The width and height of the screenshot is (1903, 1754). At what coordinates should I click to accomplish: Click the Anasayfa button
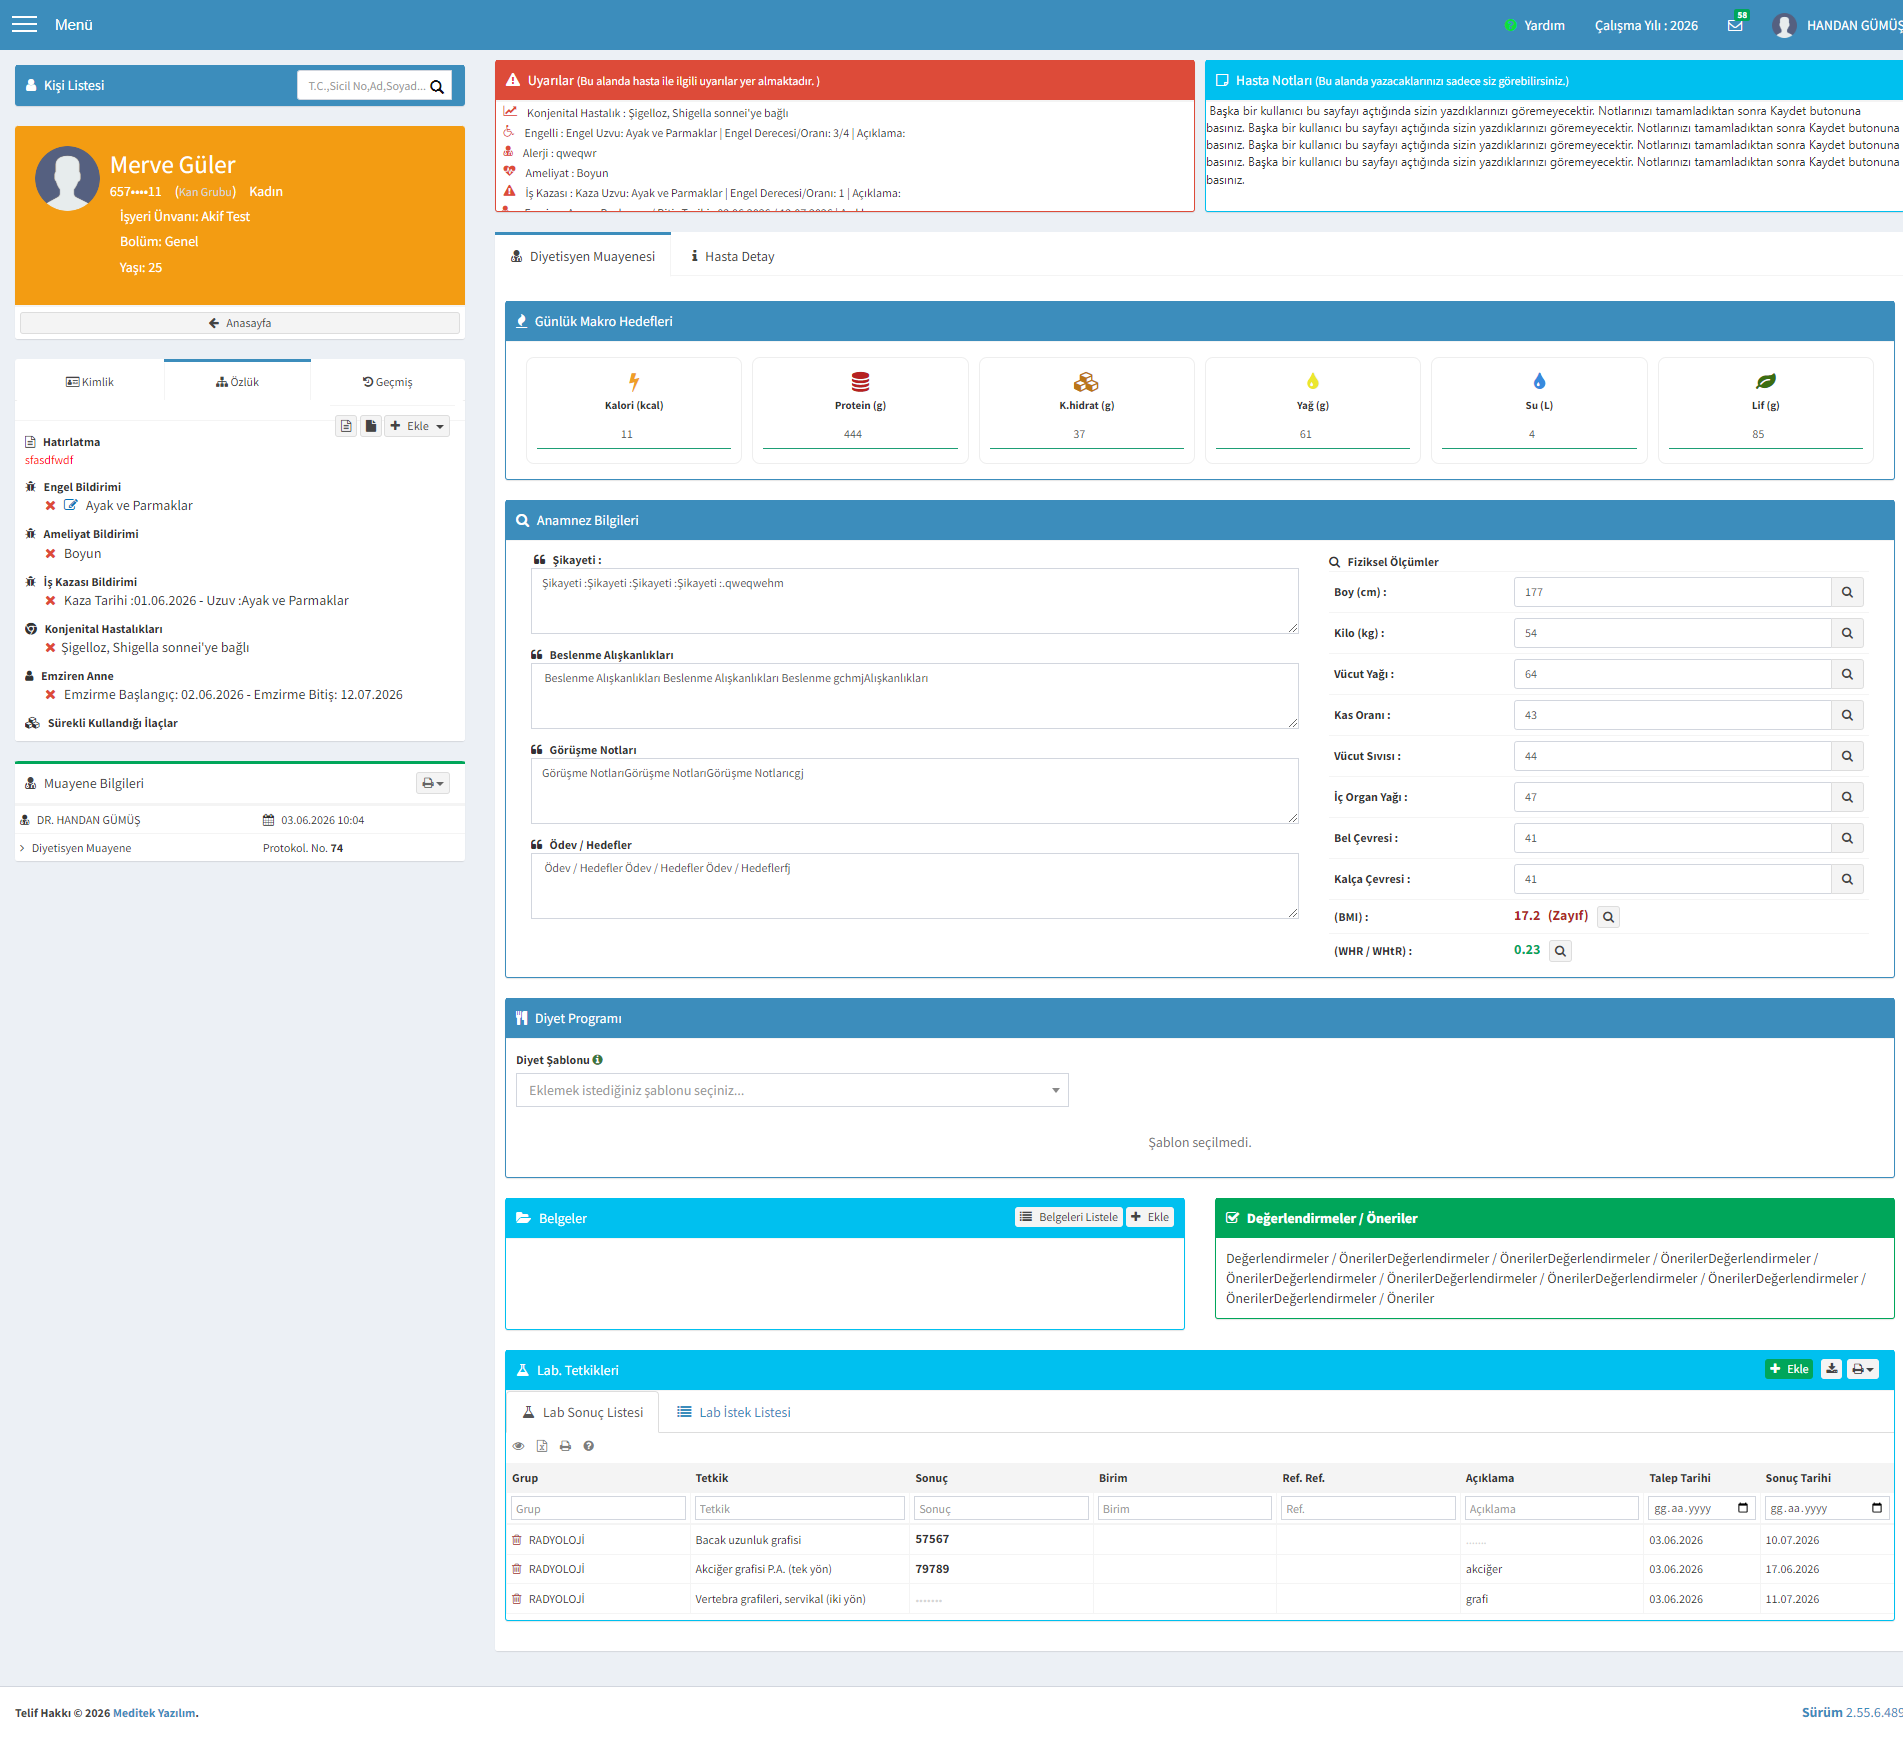pos(240,323)
